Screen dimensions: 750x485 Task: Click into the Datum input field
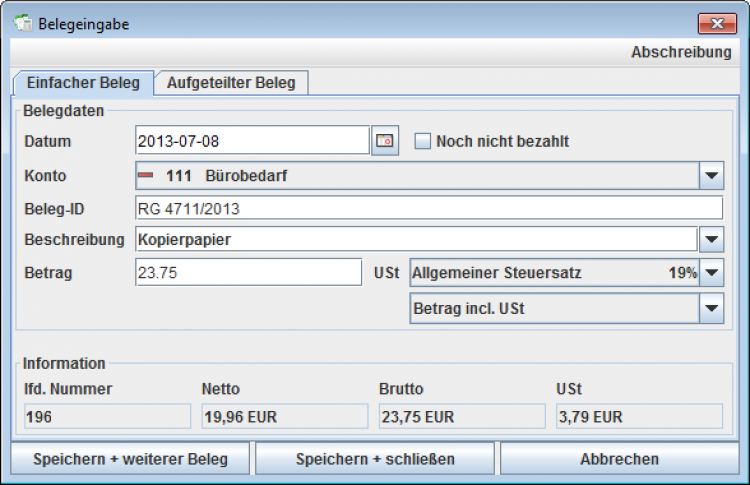point(251,141)
